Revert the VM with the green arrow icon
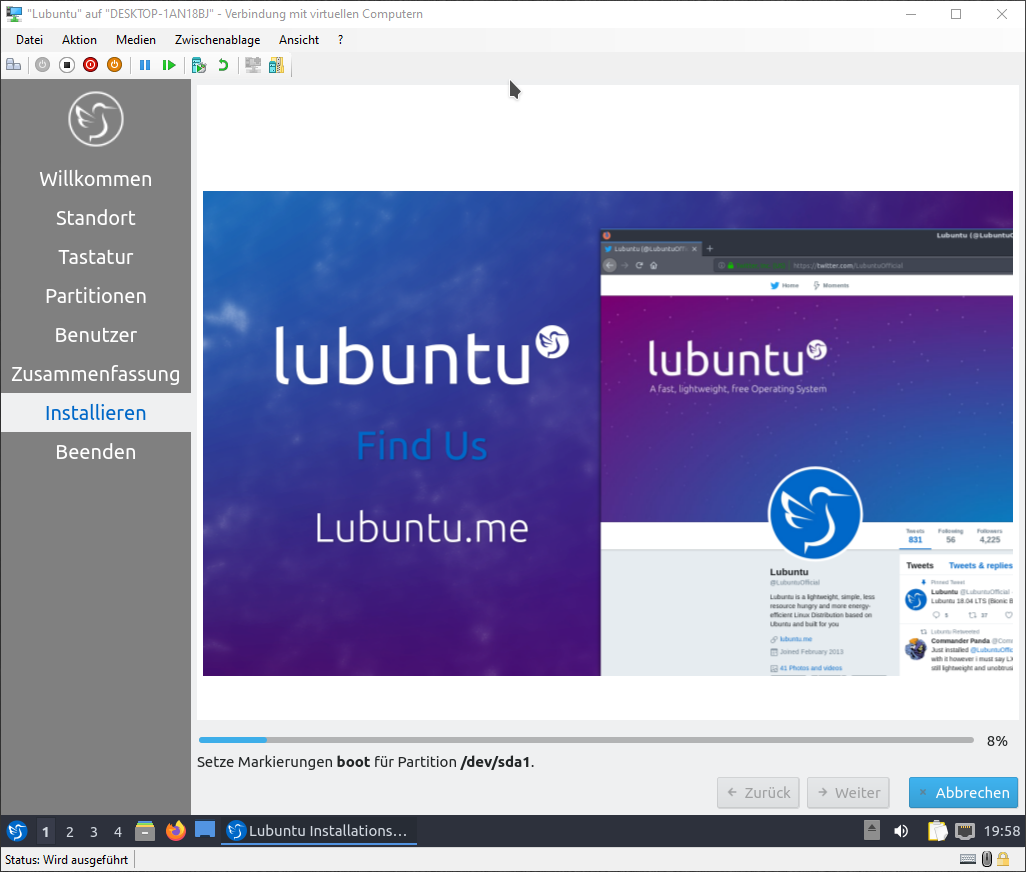The height and width of the screenshot is (872, 1026). pyautogui.click(x=223, y=65)
